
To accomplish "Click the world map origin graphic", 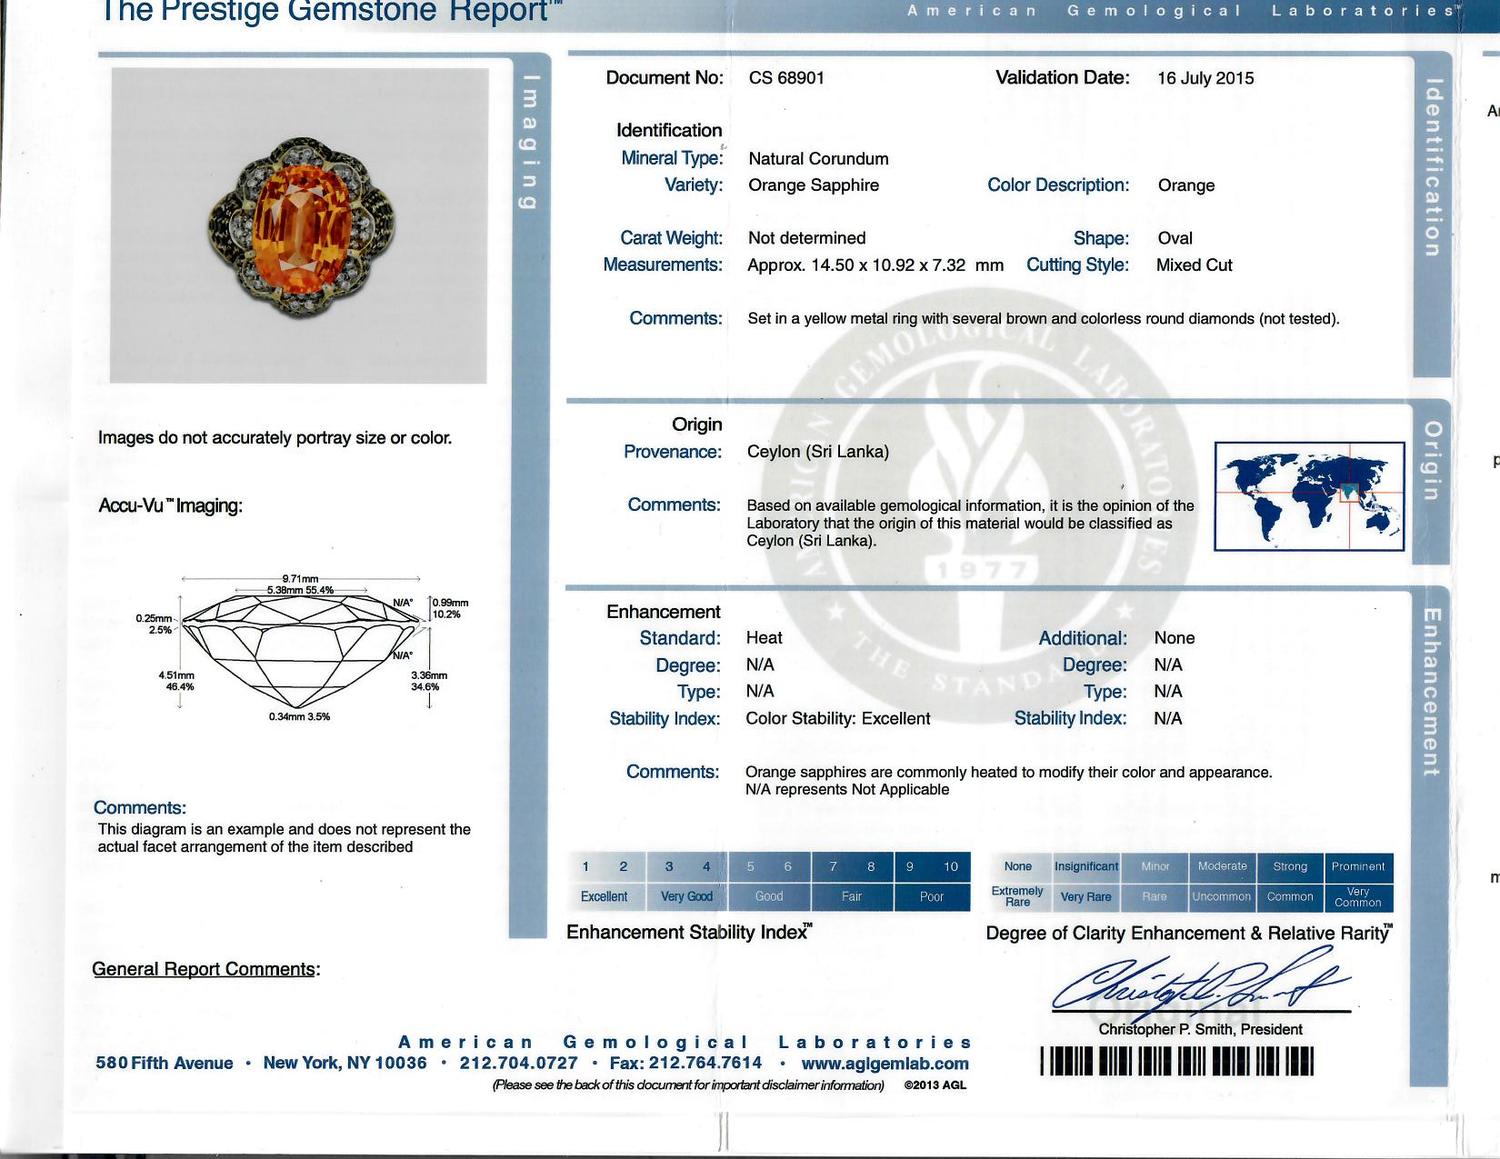I will (1309, 496).
